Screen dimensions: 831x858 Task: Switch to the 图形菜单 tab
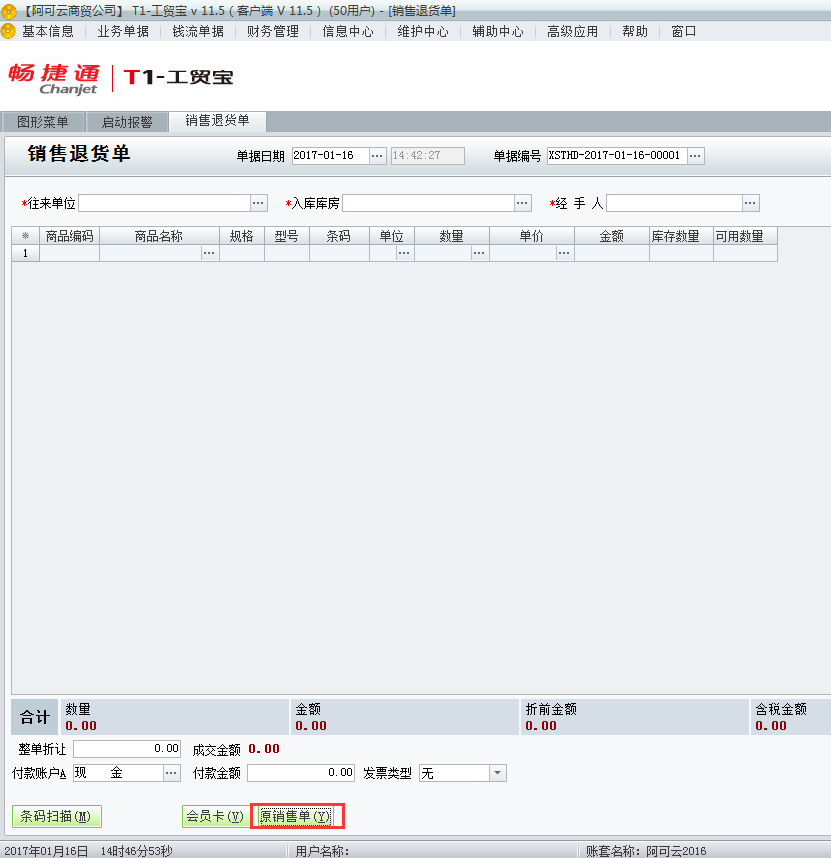(42, 121)
